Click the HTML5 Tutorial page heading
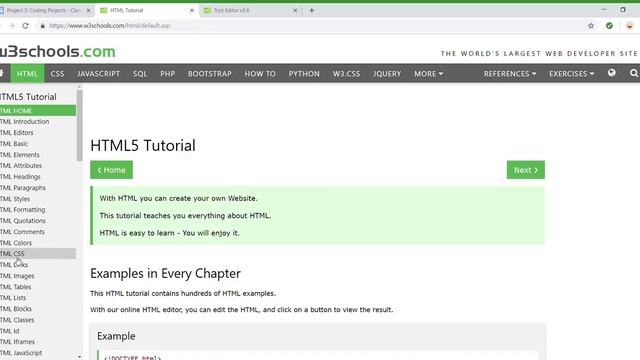640x360 pixels. point(143,146)
